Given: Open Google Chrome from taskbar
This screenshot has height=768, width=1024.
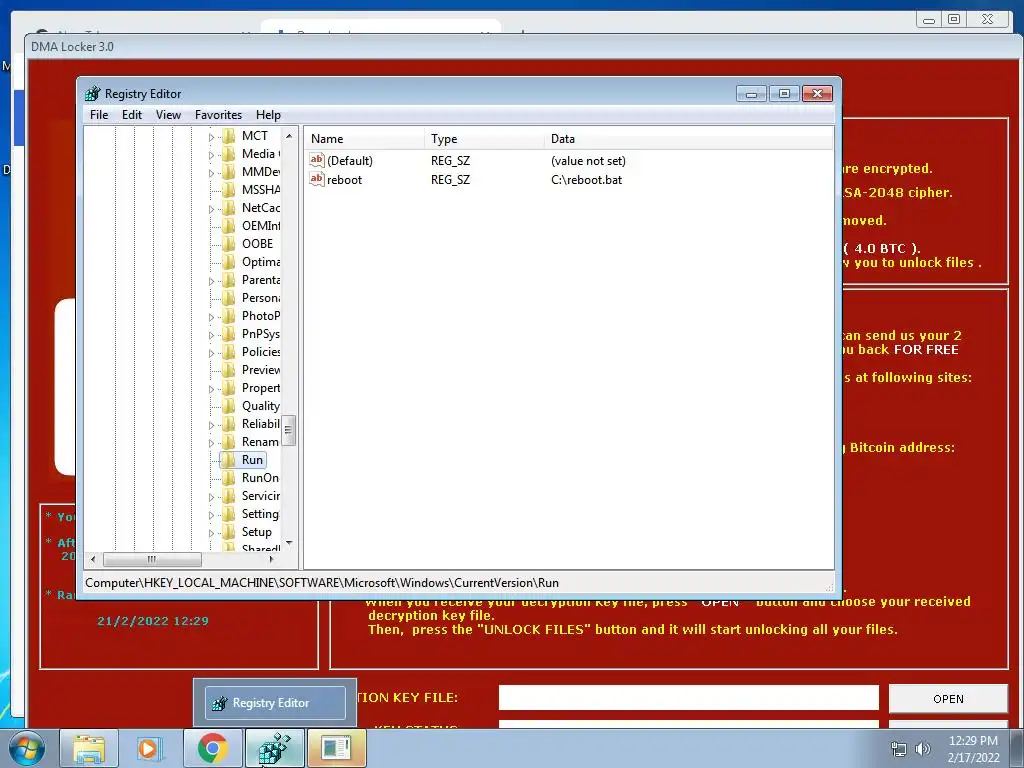Looking at the screenshot, I should point(212,748).
